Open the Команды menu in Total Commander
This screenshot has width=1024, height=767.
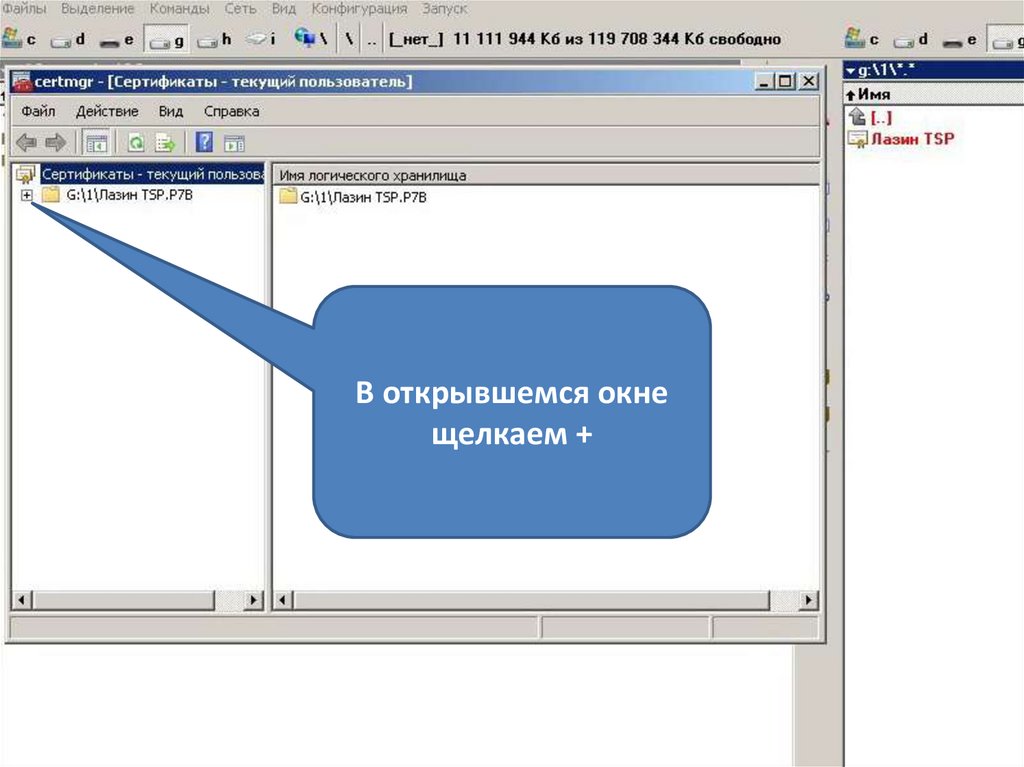pos(180,8)
